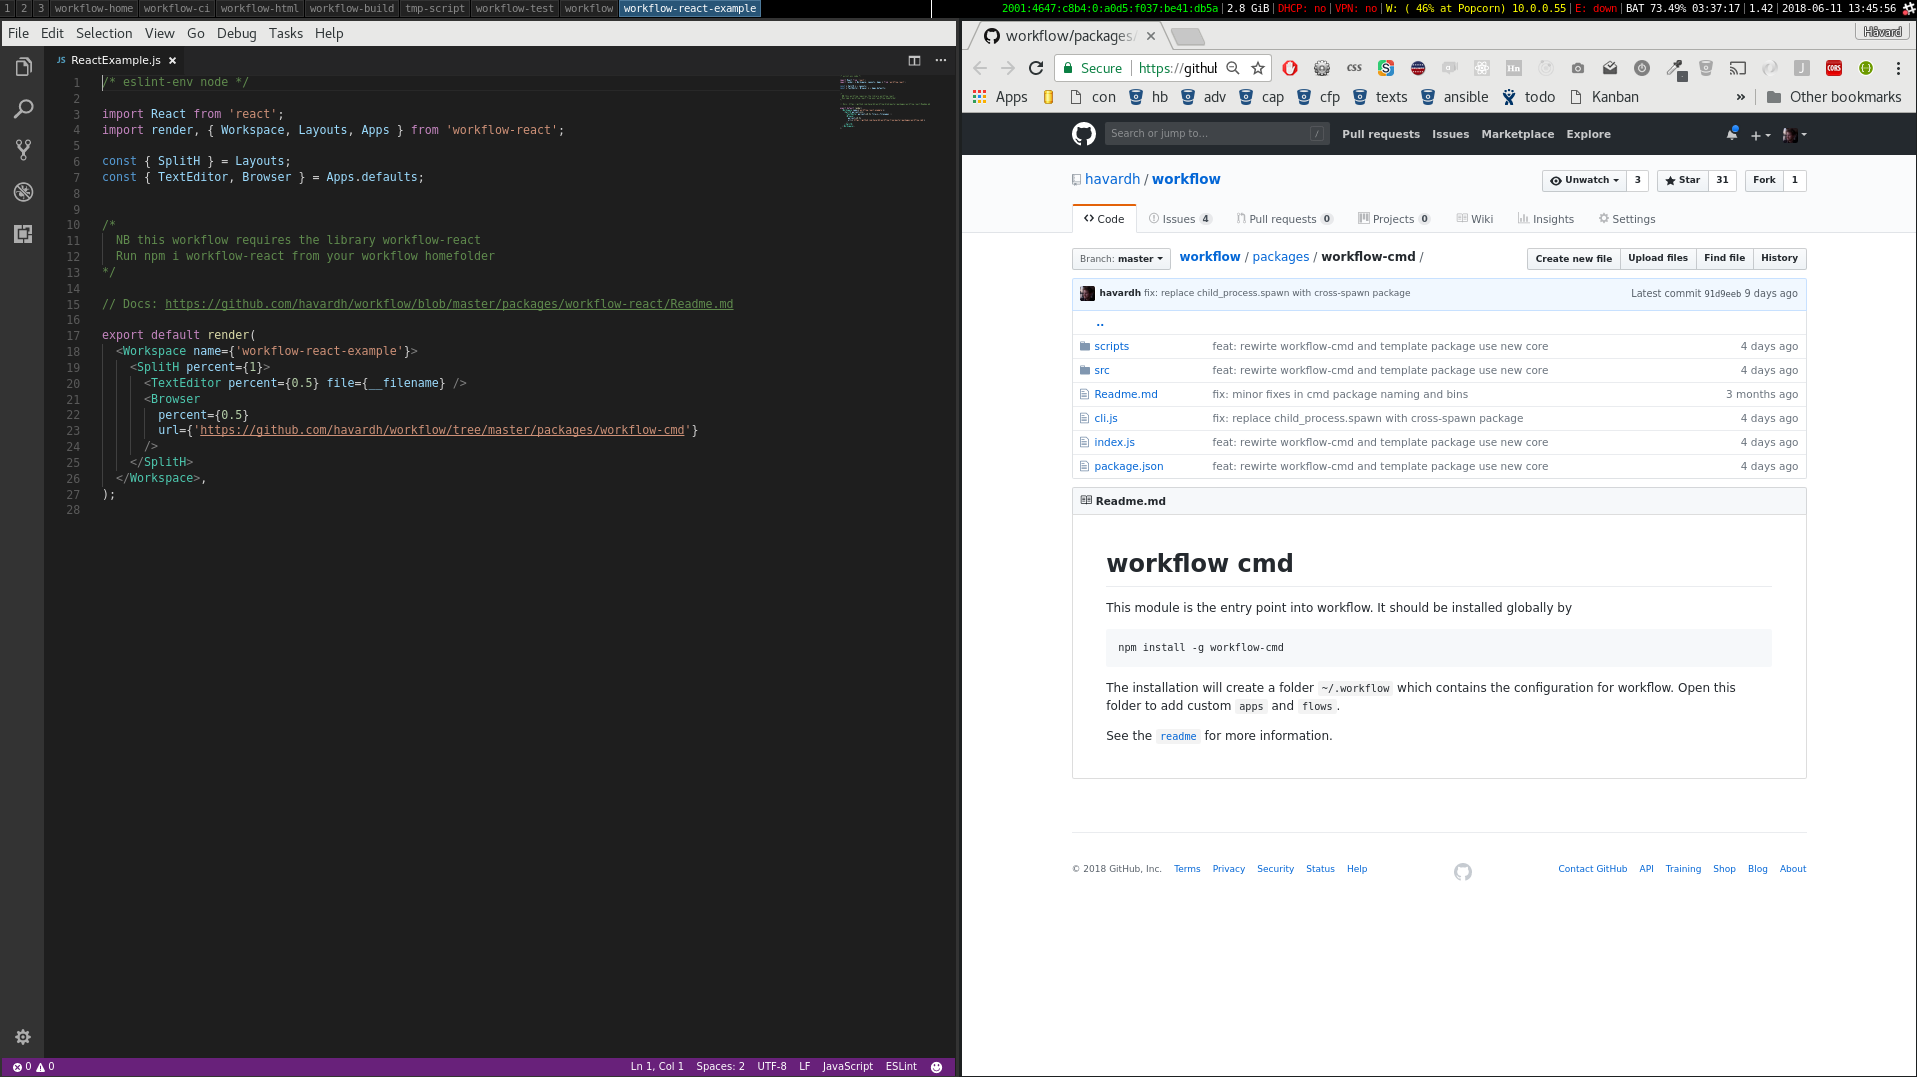1917x1077 pixels.
Task: Open the Extensions view in VS Code
Action: [x=23, y=234]
